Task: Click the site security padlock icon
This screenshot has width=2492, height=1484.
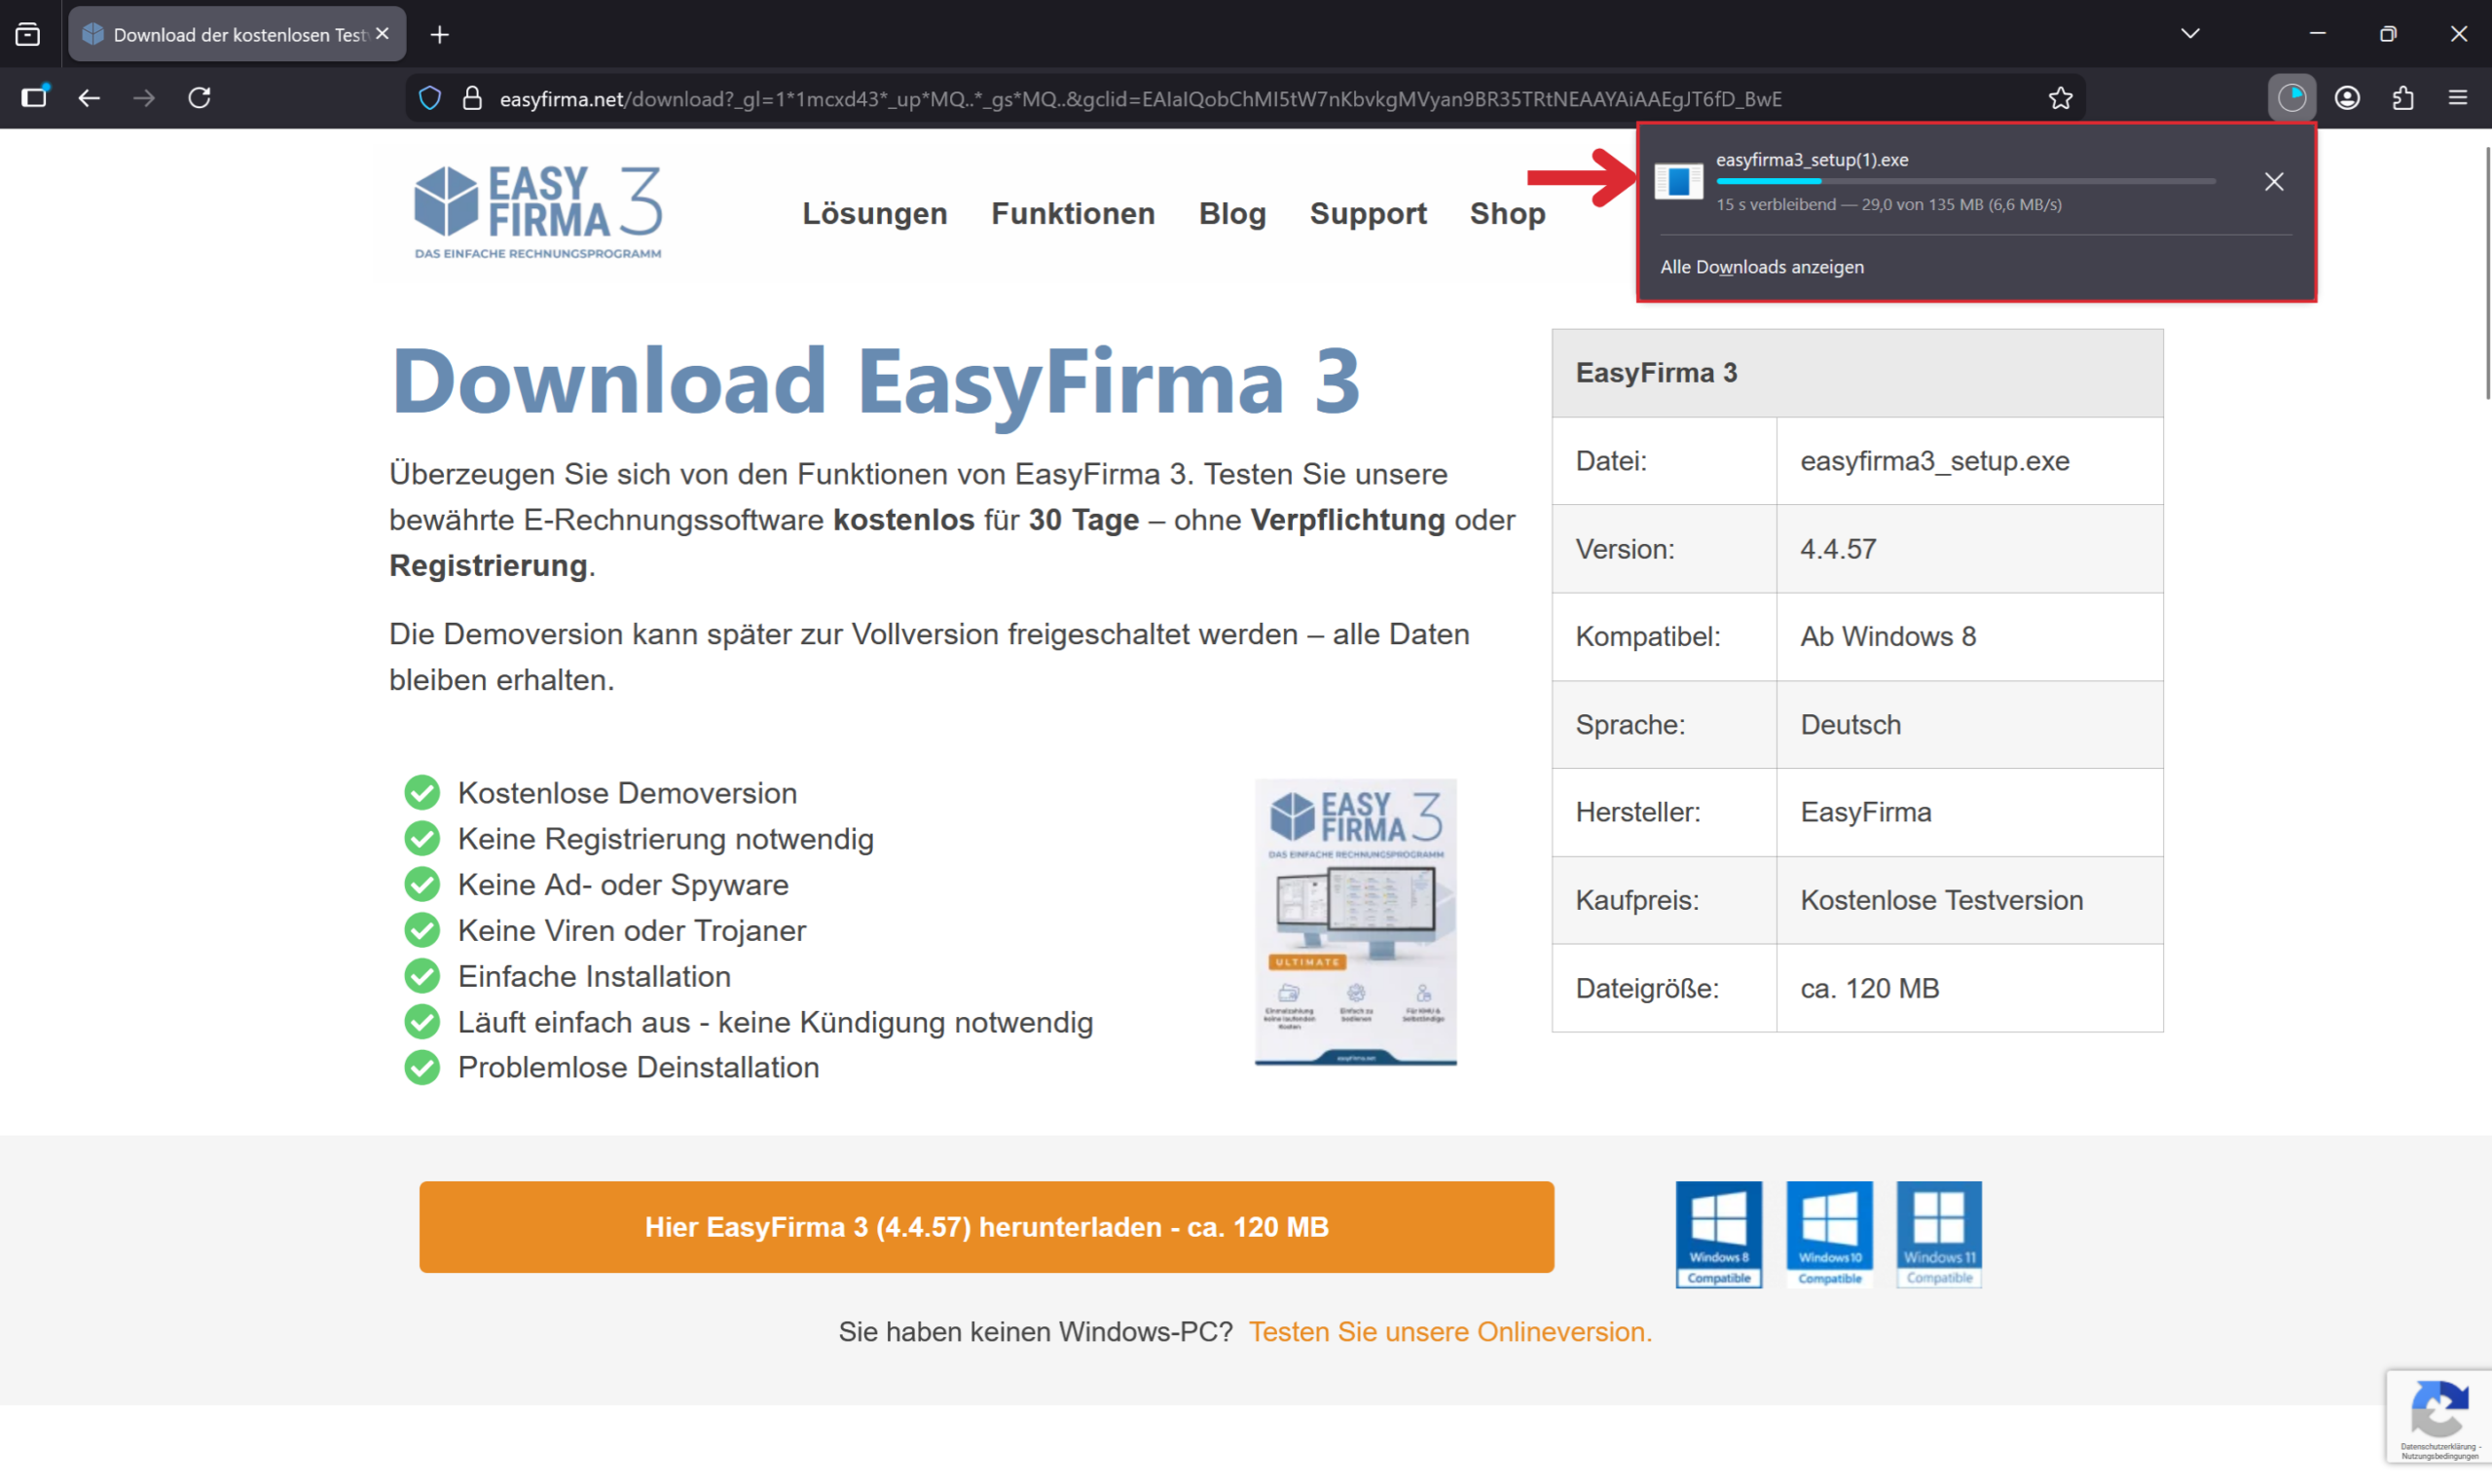Action: point(472,98)
